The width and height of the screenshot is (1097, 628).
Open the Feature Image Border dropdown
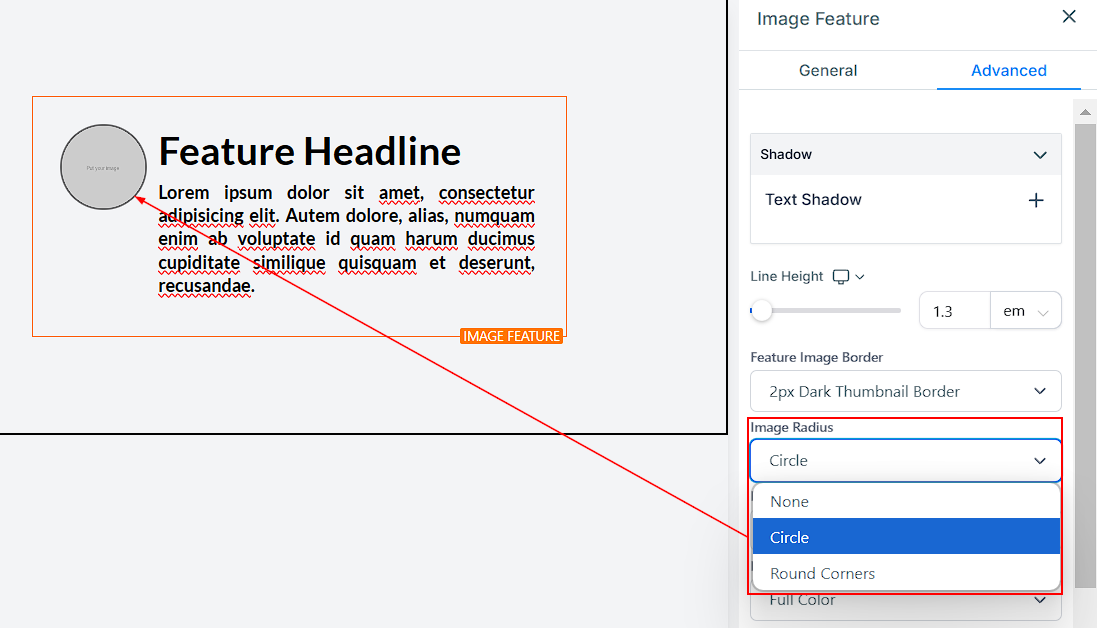pyautogui.click(x=905, y=392)
